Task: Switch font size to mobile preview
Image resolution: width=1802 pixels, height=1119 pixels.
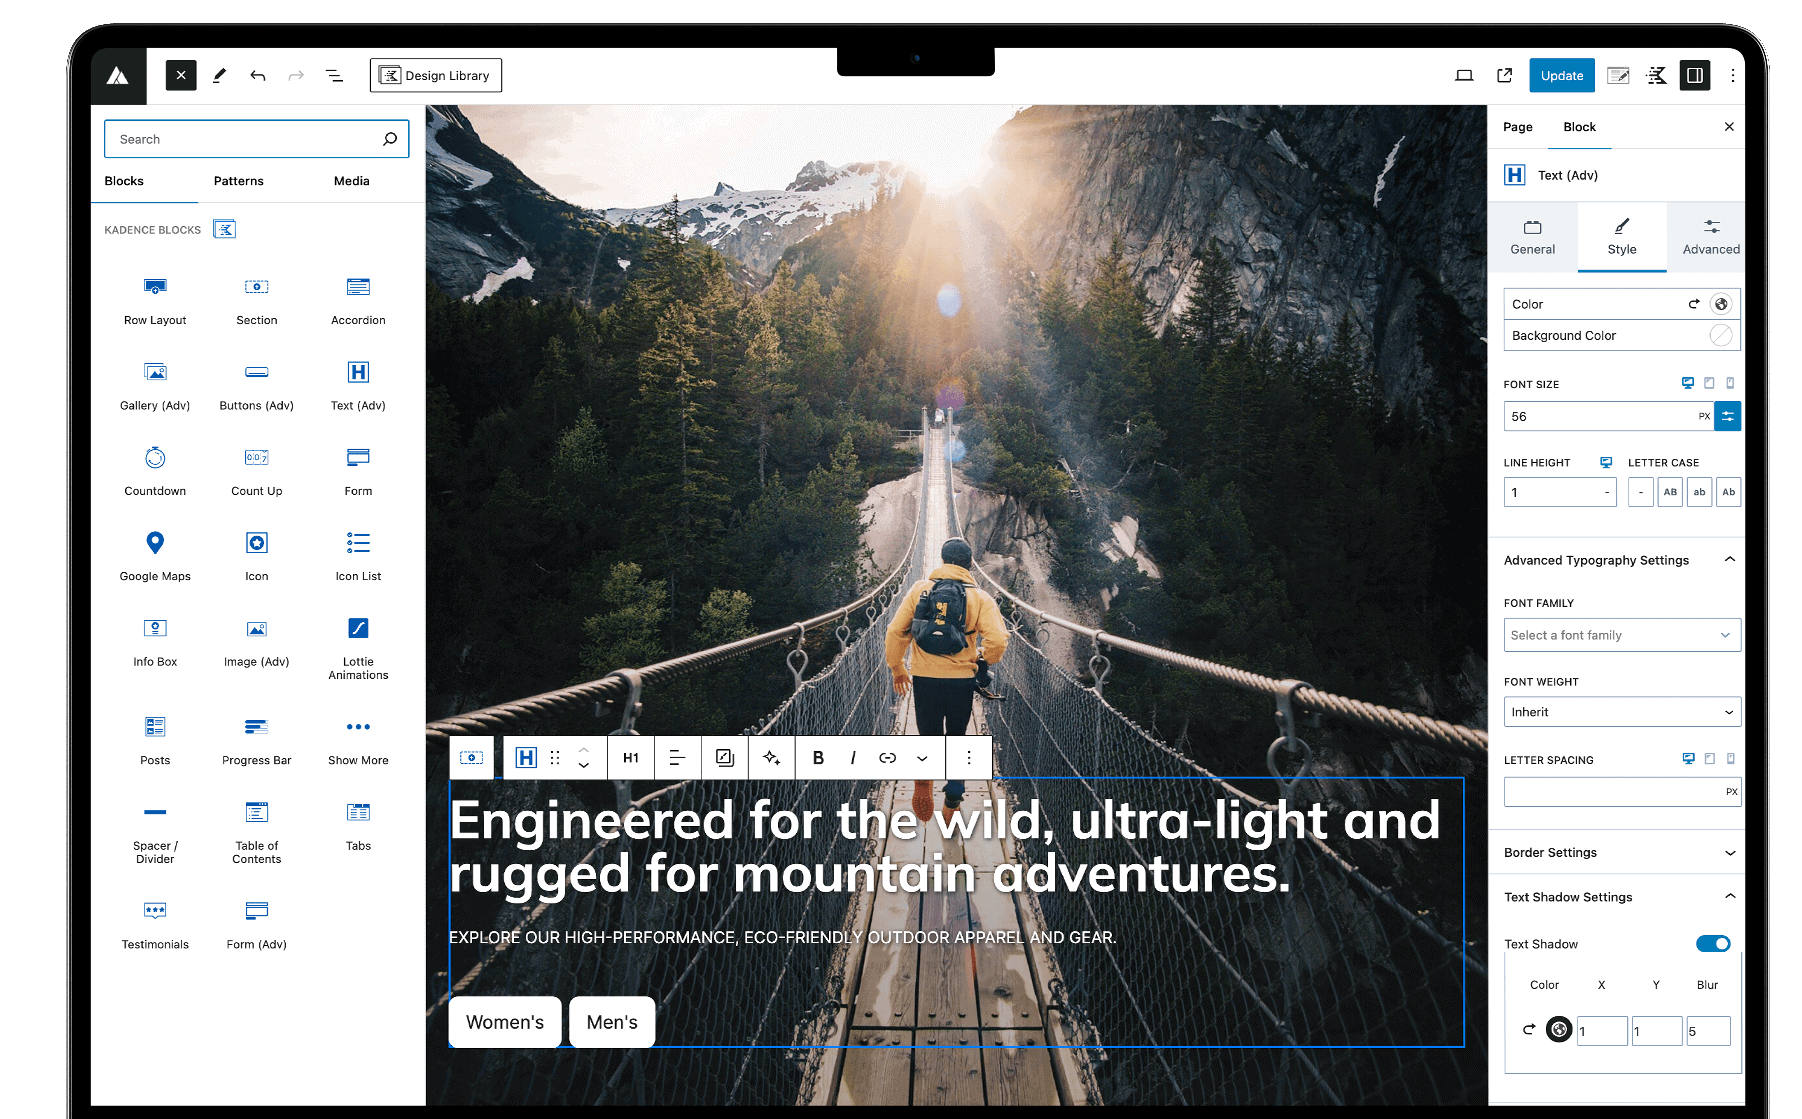Action: coord(1730,382)
